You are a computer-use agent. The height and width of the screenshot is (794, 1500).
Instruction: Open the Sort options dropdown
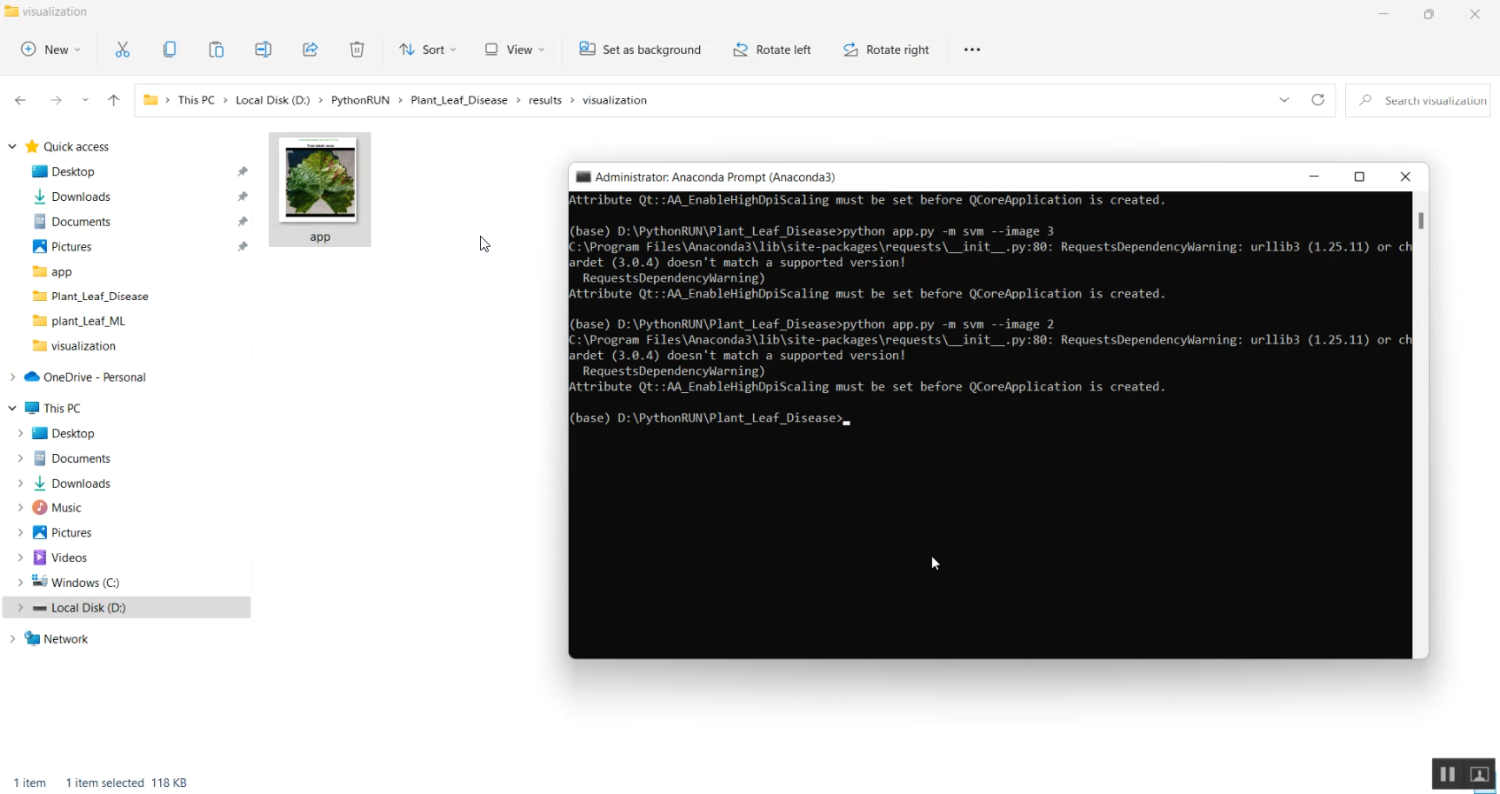(428, 49)
